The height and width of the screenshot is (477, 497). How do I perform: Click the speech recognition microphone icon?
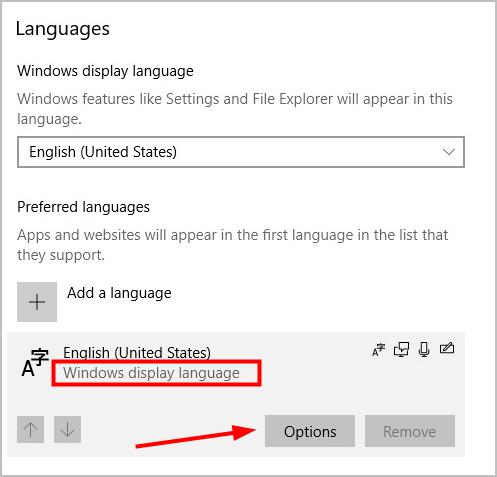coord(424,350)
